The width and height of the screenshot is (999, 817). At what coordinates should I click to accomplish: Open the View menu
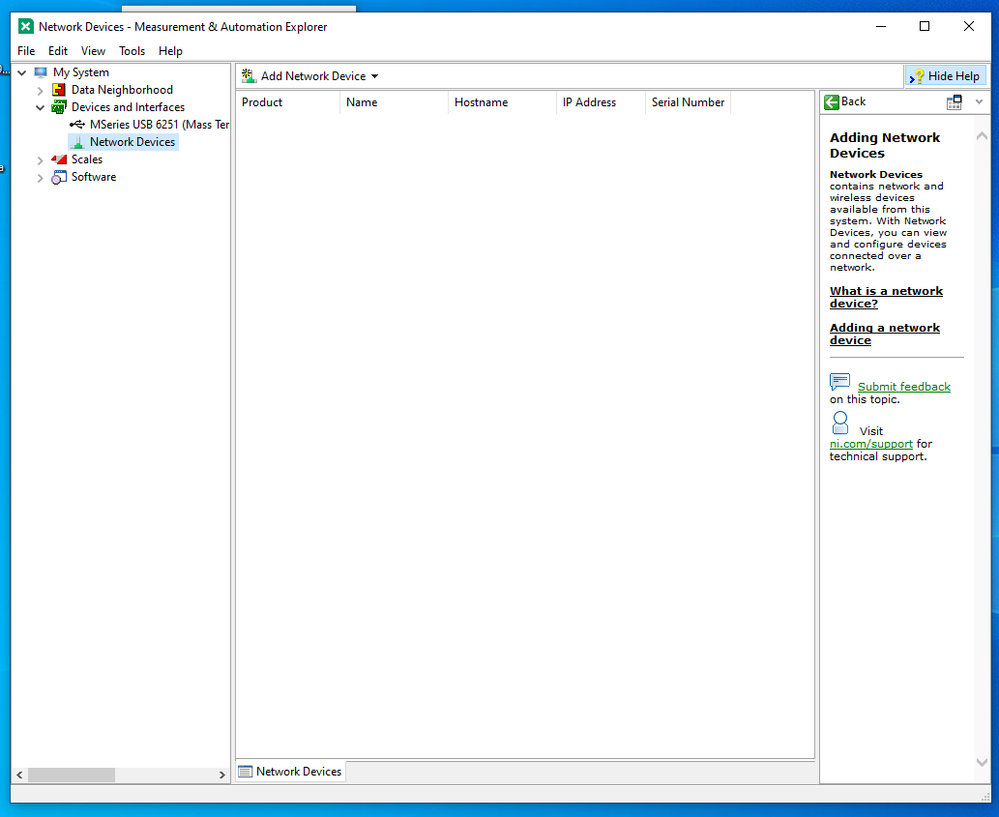point(93,51)
